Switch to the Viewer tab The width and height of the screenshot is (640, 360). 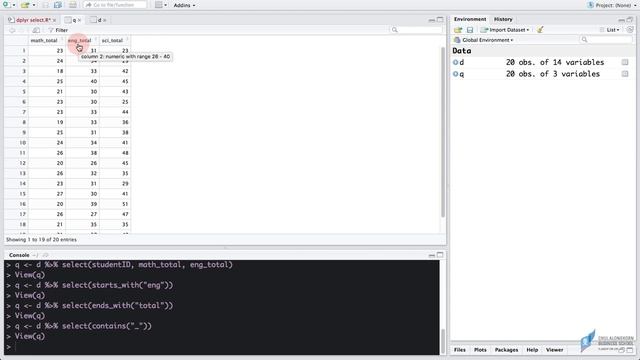[554, 350]
